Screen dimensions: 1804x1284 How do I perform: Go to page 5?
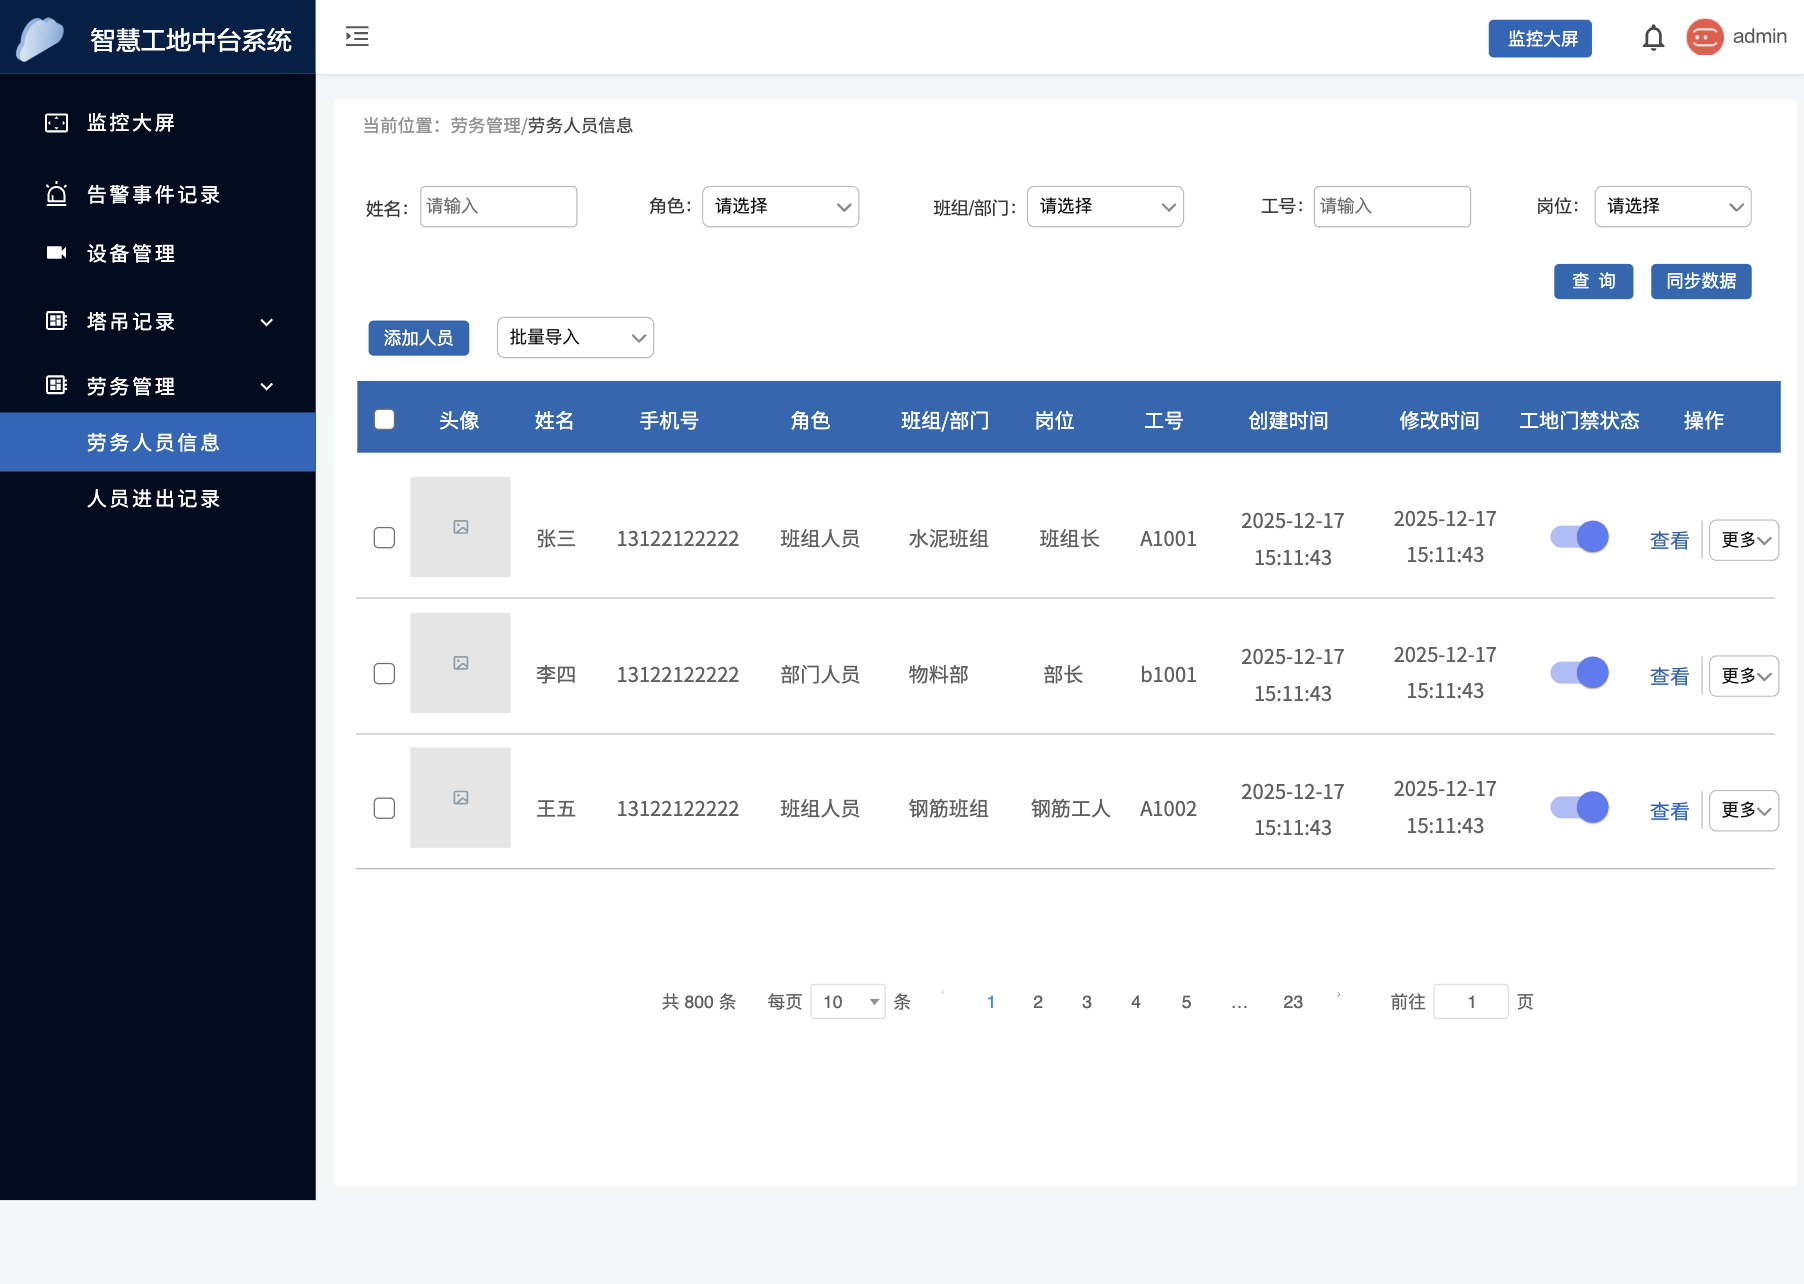pos(1186,1002)
